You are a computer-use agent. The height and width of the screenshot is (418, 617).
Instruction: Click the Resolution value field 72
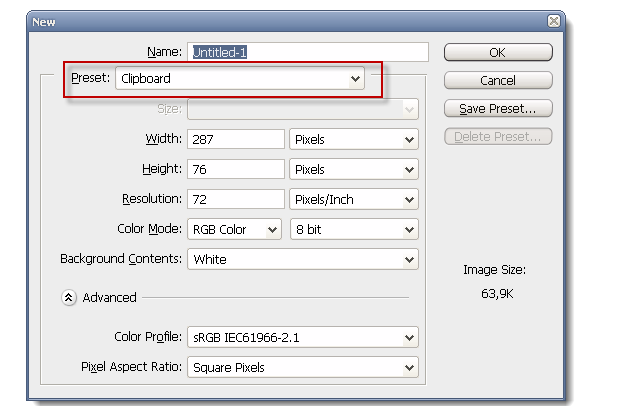tap(236, 200)
